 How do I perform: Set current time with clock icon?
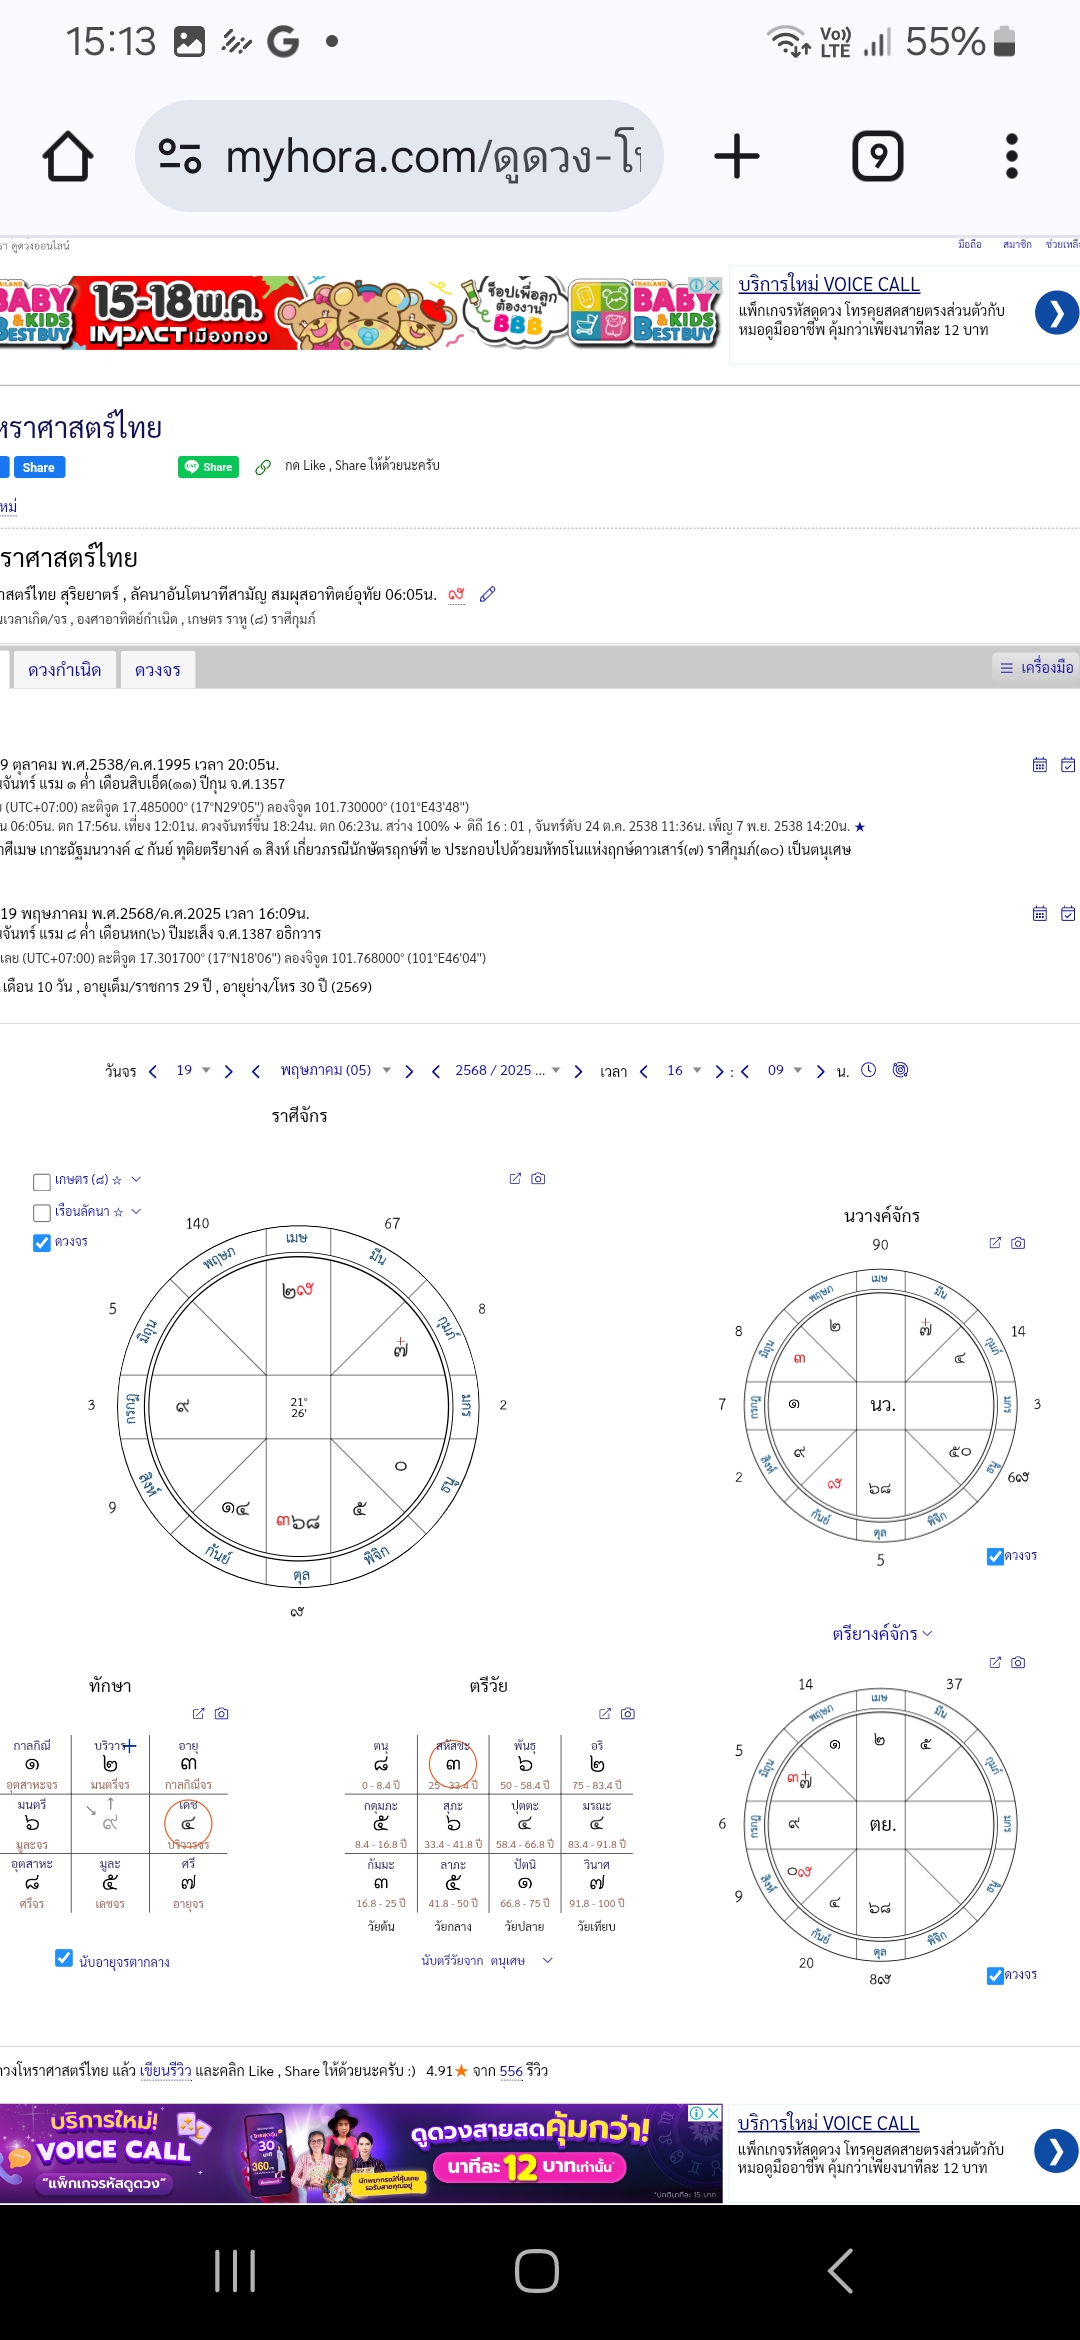click(x=869, y=1069)
